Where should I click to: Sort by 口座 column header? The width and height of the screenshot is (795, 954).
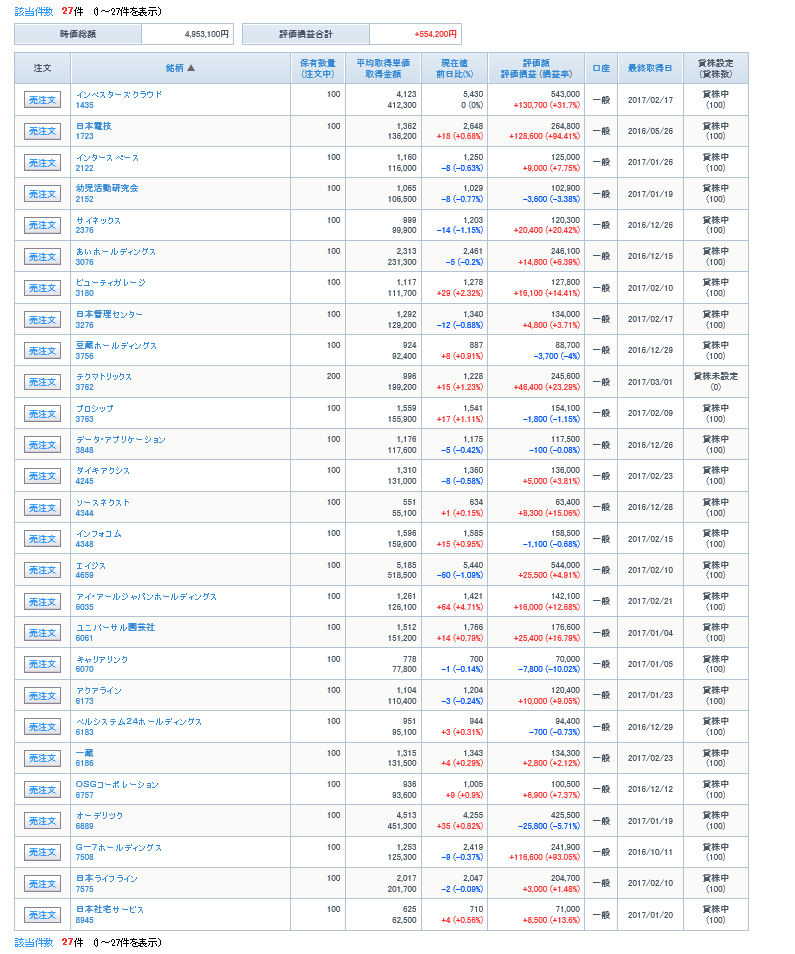pos(601,68)
